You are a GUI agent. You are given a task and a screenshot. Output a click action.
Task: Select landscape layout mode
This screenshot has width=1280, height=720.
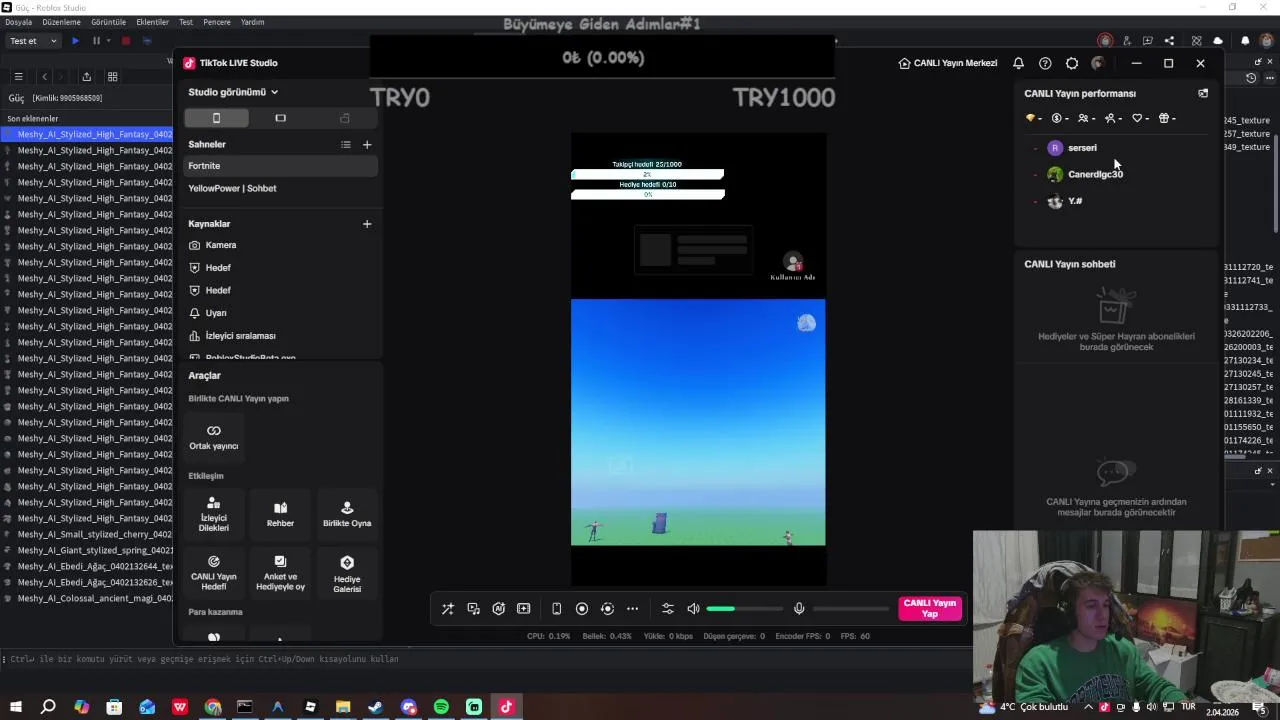coord(280,118)
